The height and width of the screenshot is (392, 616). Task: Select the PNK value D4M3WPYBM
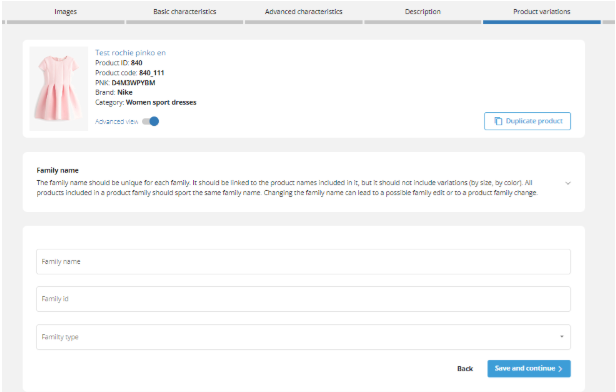(x=133, y=82)
